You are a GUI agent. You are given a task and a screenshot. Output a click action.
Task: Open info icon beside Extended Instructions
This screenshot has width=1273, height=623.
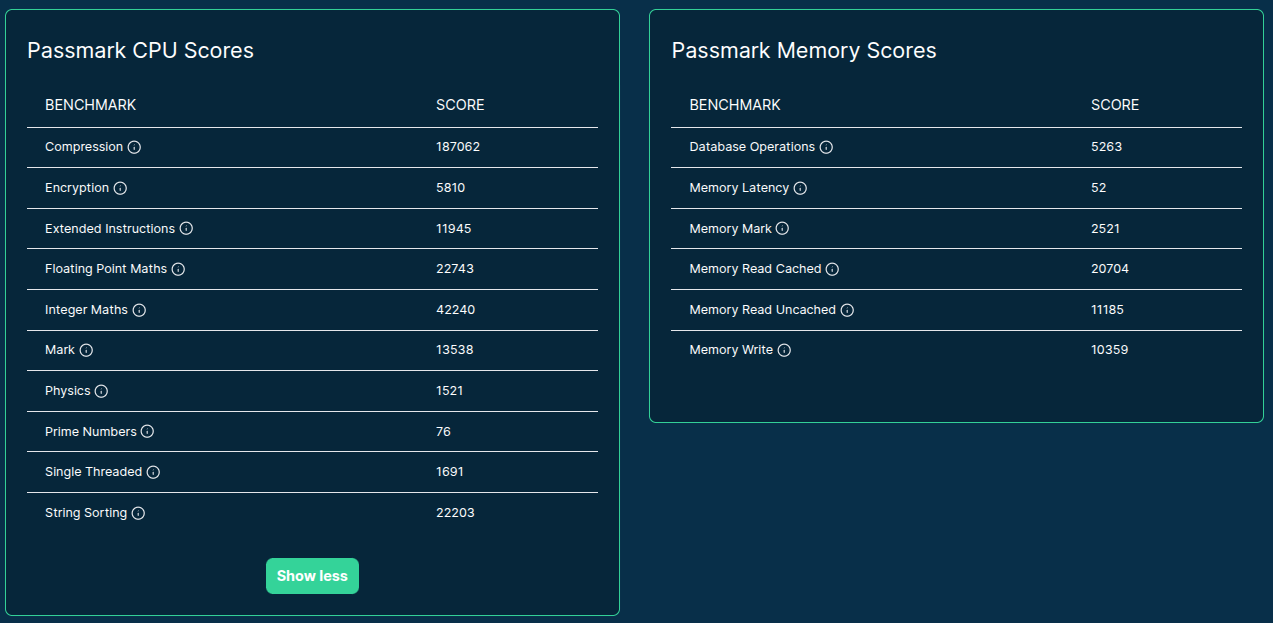(186, 229)
